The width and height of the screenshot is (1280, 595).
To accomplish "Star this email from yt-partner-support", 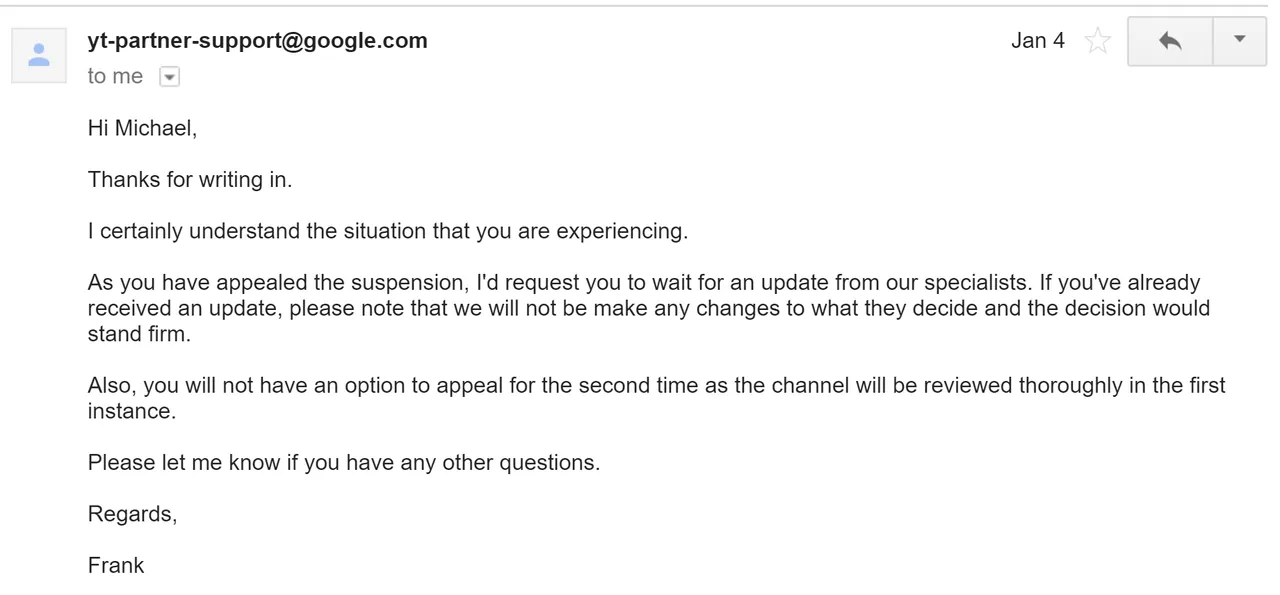I will (1098, 41).
